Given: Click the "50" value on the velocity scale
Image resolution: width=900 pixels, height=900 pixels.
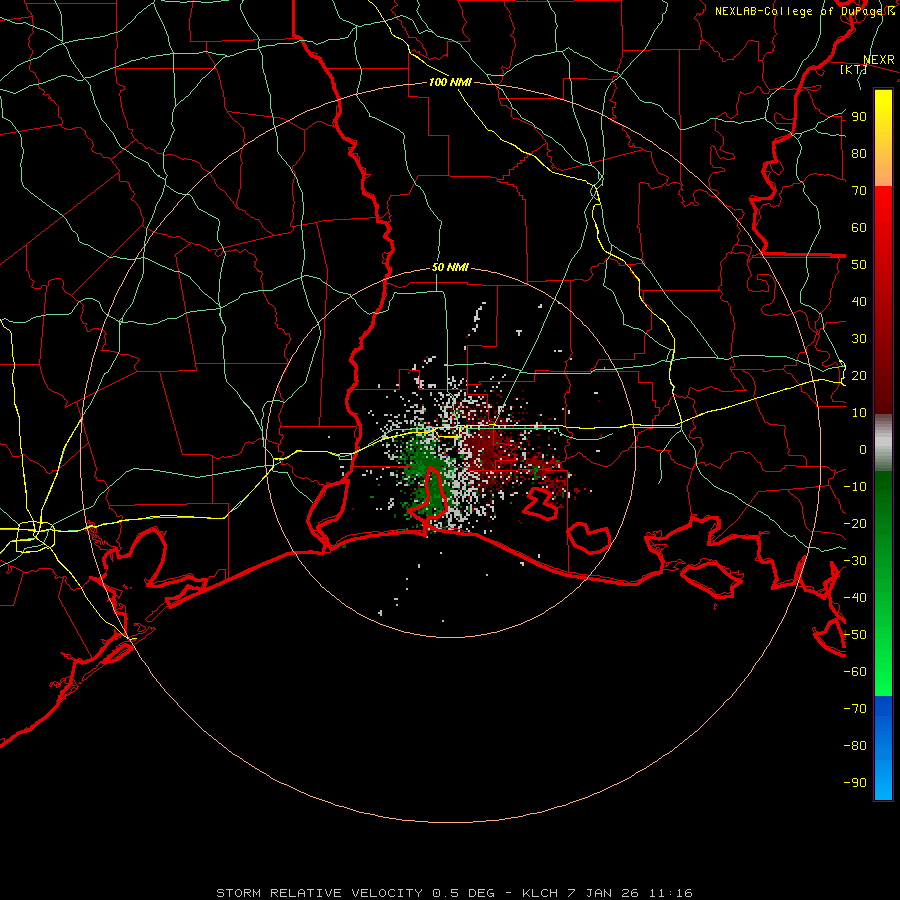Looking at the screenshot, I should point(859,265).
